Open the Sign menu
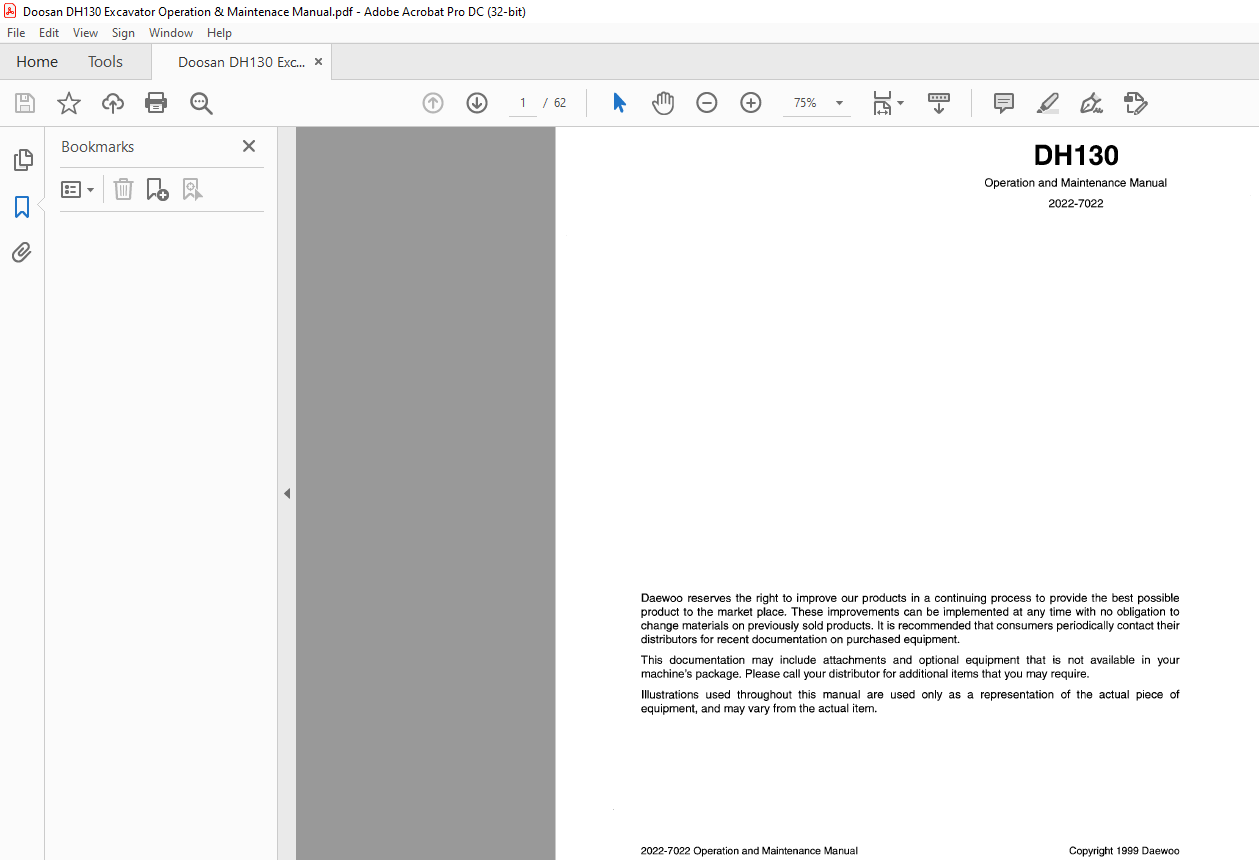The width and height of the screenshot is (1259, 860). click(123, 33)
